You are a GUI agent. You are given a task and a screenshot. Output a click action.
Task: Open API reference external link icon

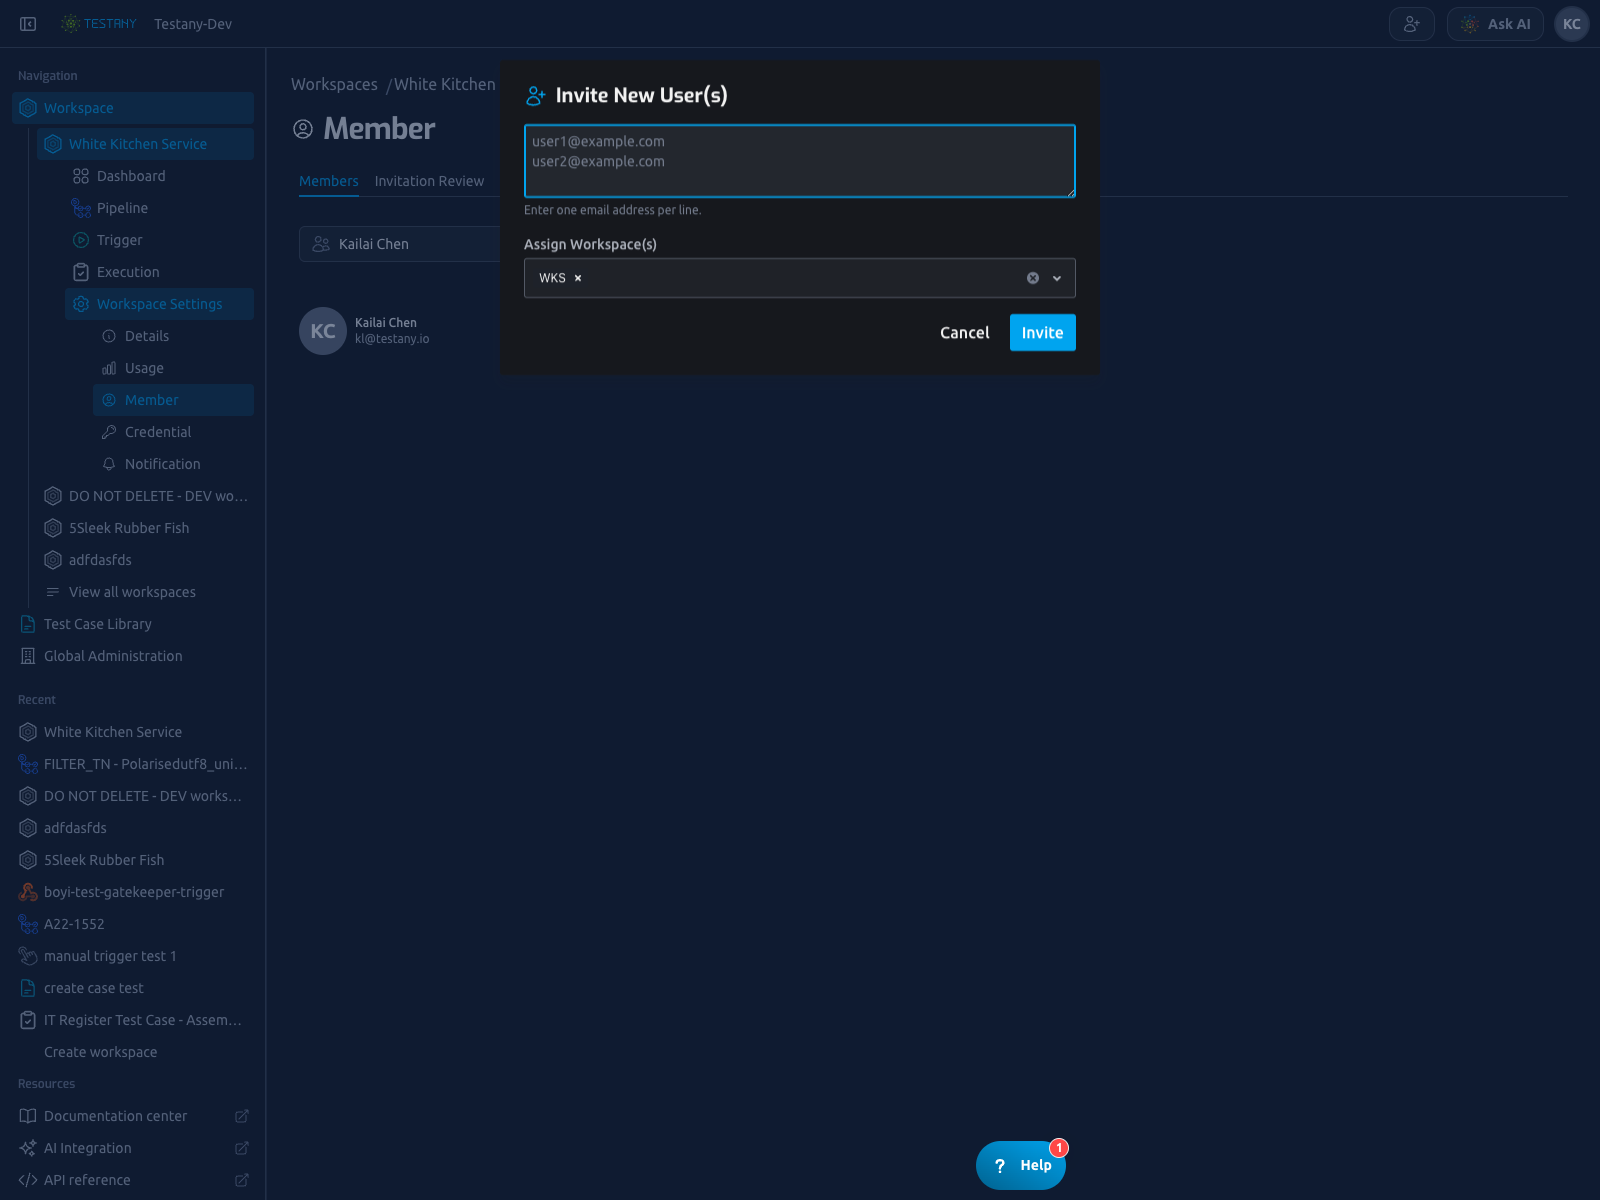click(241, 1180)
